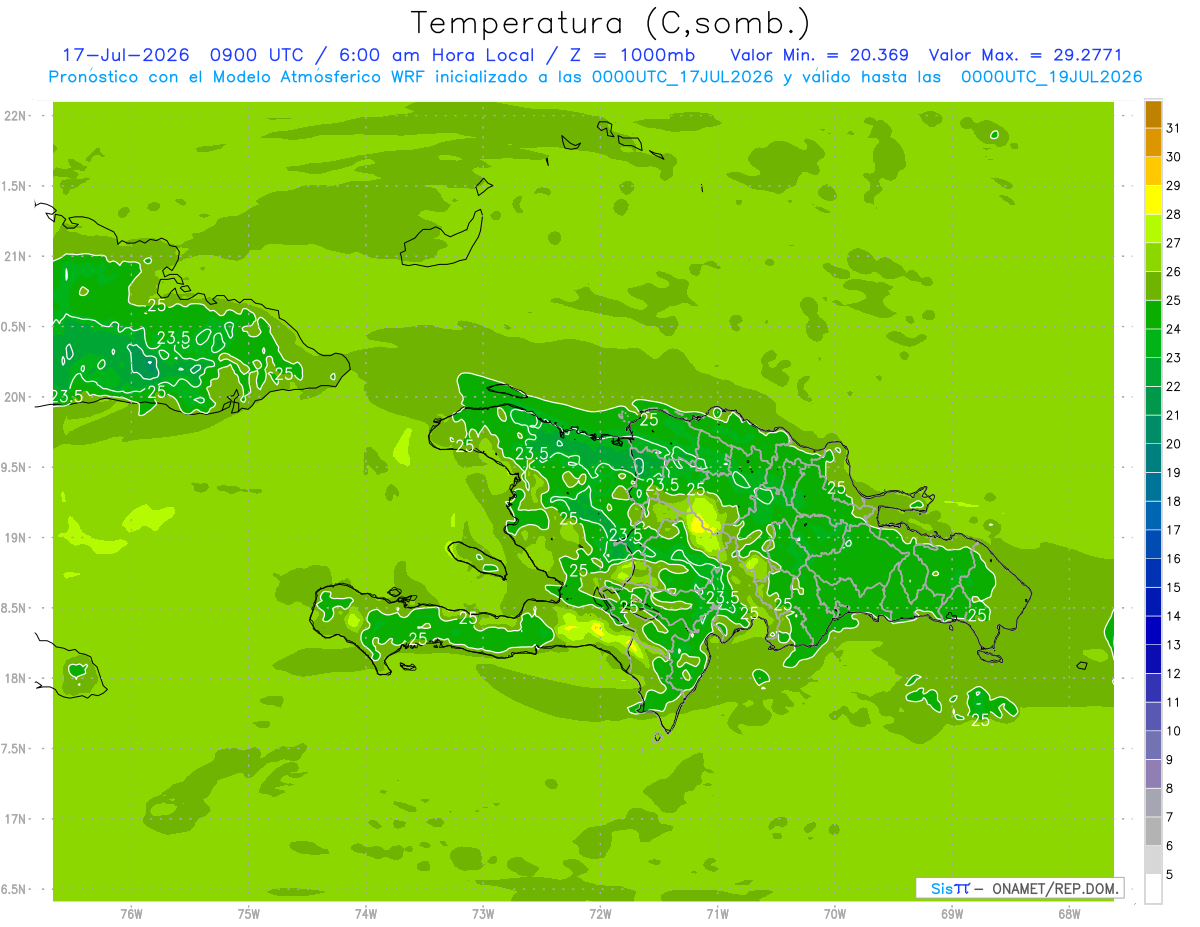Click the "71W" longitude axis label
1200x927 pixels.
[x=717, y=913]
